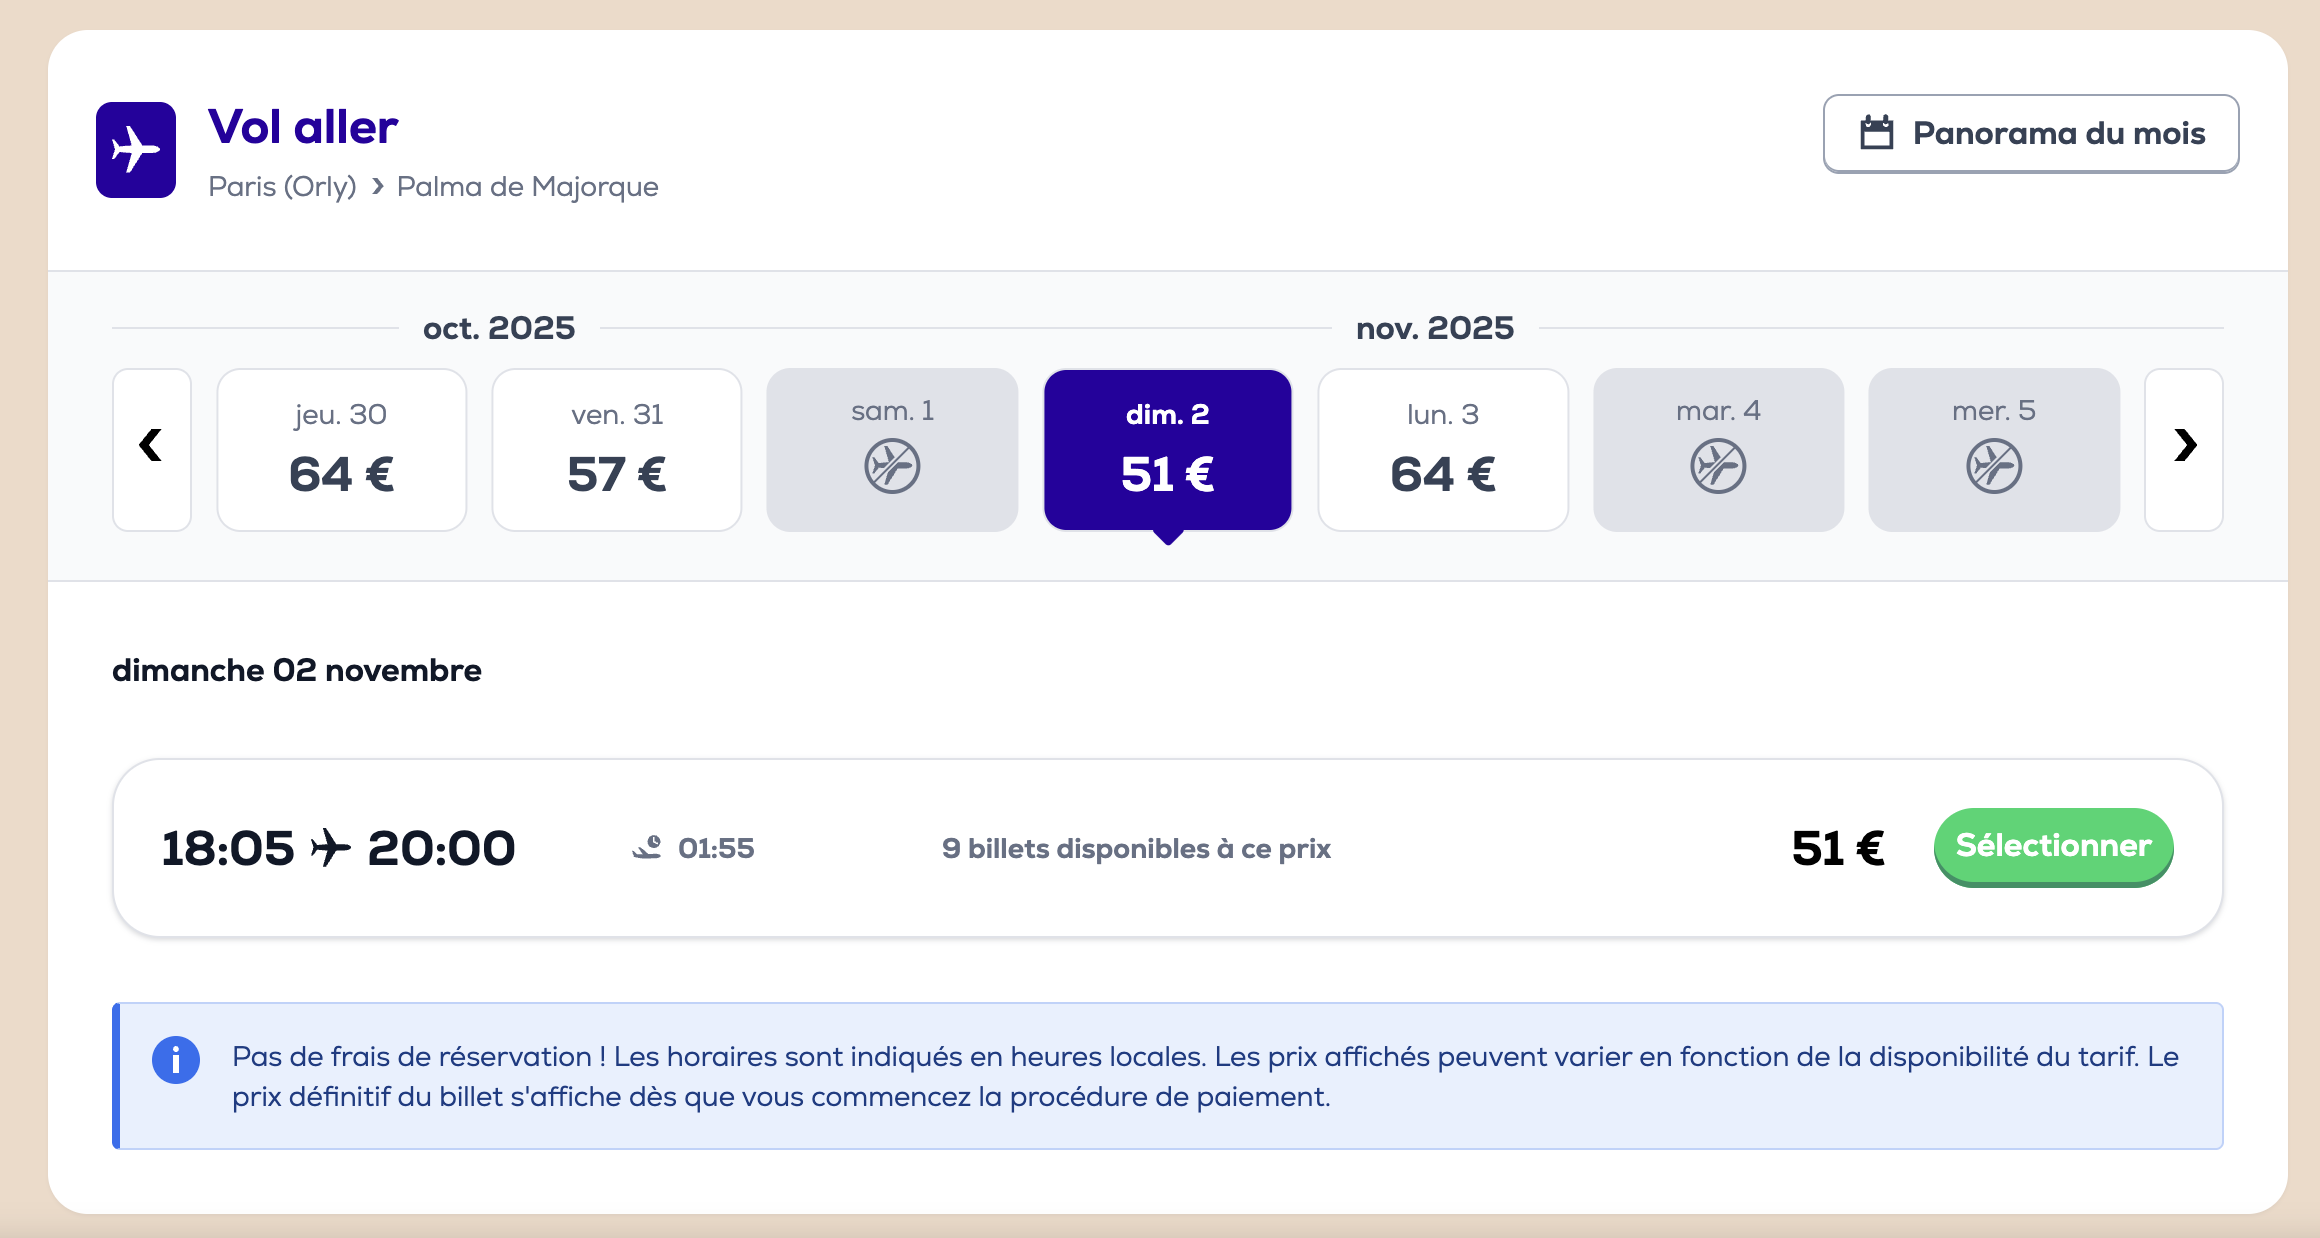
Task: Click the breadcrumb chevron after Paris (Orly)
Action: (x=378, y=186)
